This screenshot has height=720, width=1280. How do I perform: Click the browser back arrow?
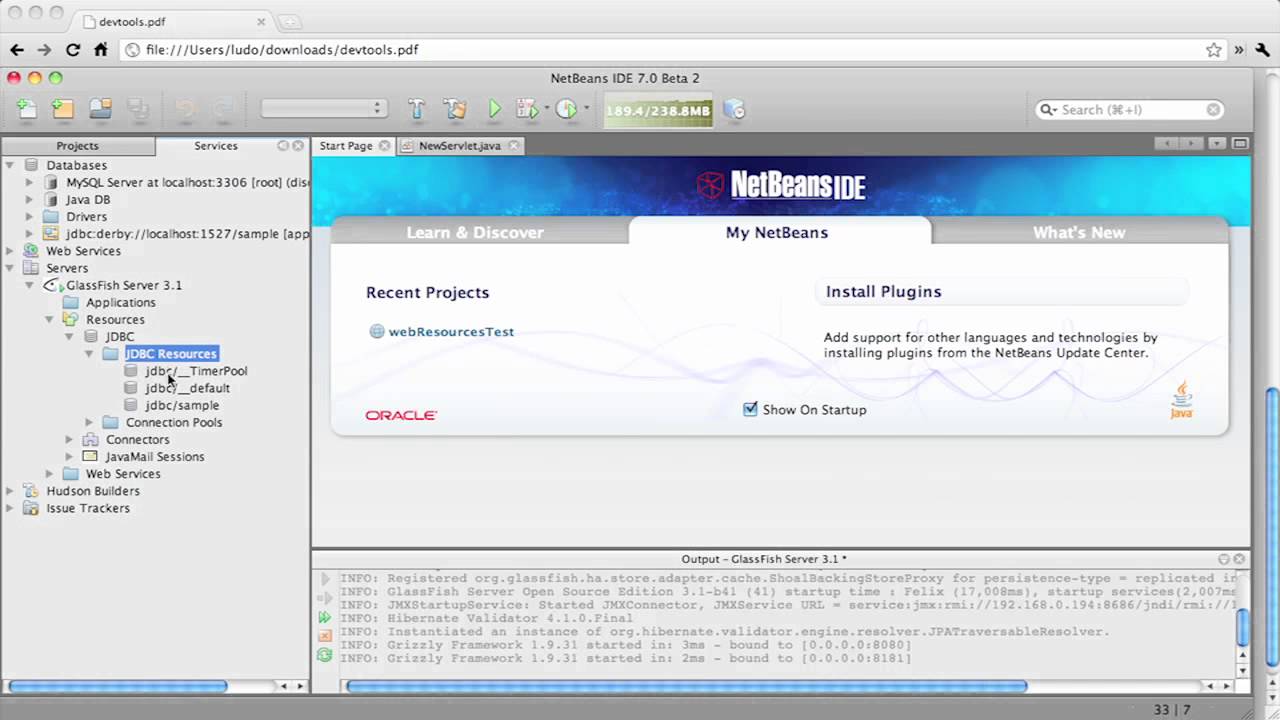pos(17,49)
